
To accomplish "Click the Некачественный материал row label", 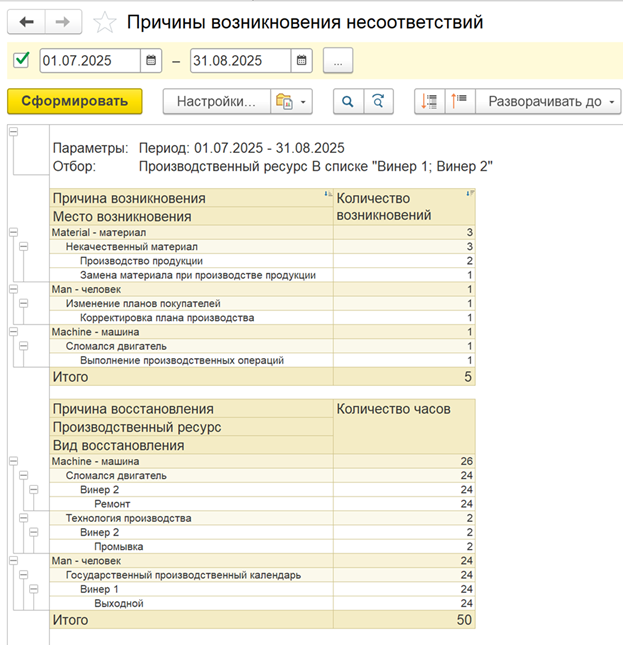I will (x=132, y=247).
